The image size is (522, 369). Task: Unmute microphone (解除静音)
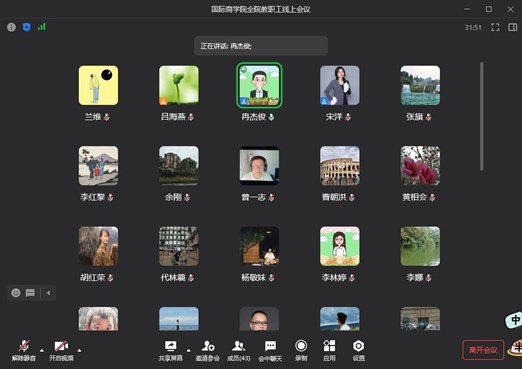click(x=24, y=350)
